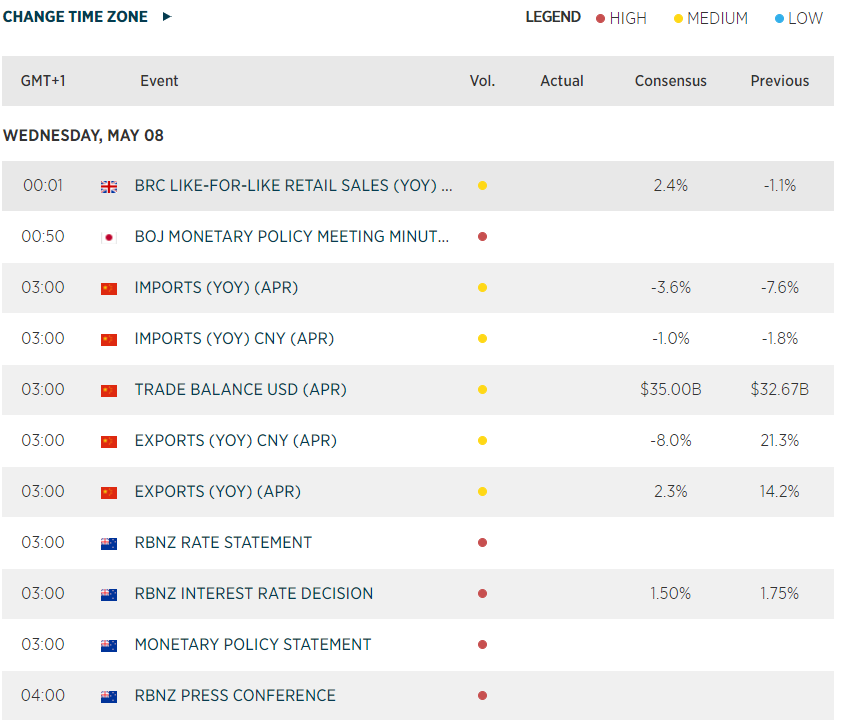Viewport: 846px width, 720px height.
Task: Click China flag next to Imports (YoY) CNY
Action: point(109,339)
